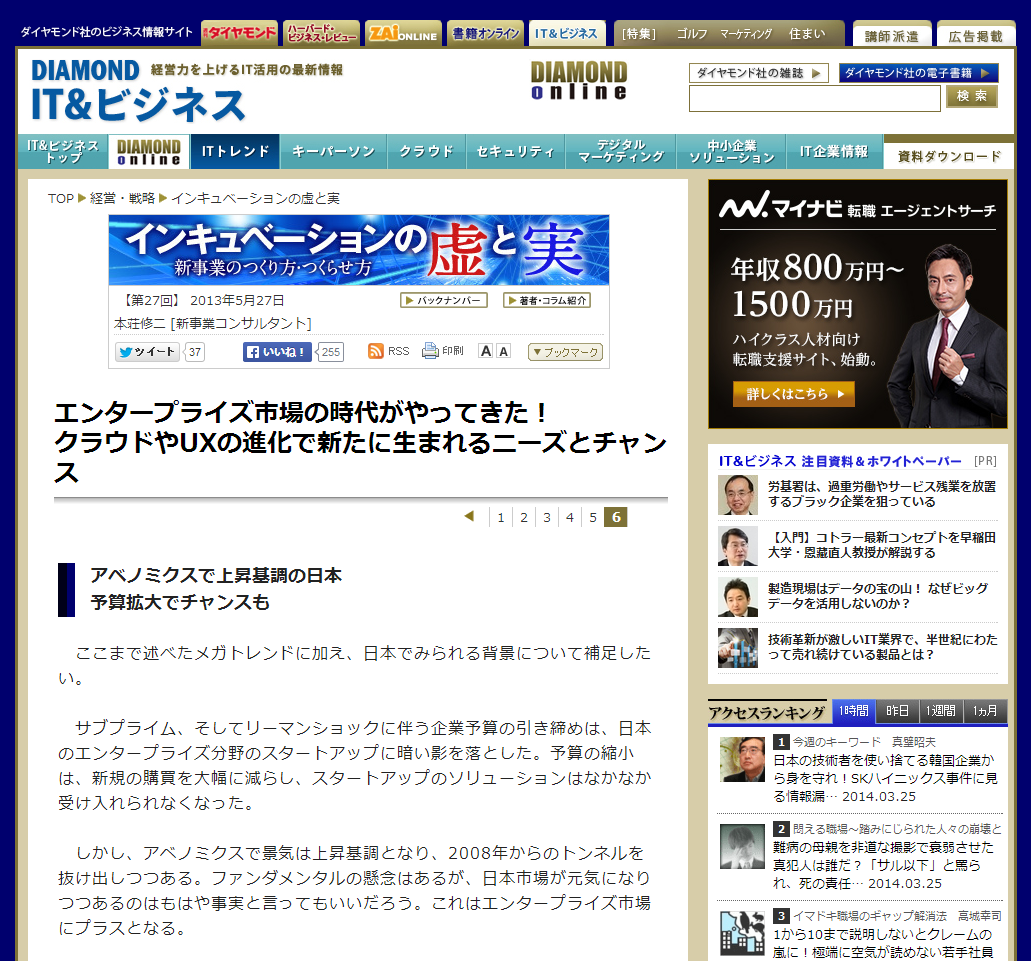Open the キーパーソン nav tab
This screenshot has width=1031, height=961.
coord(333,152)
